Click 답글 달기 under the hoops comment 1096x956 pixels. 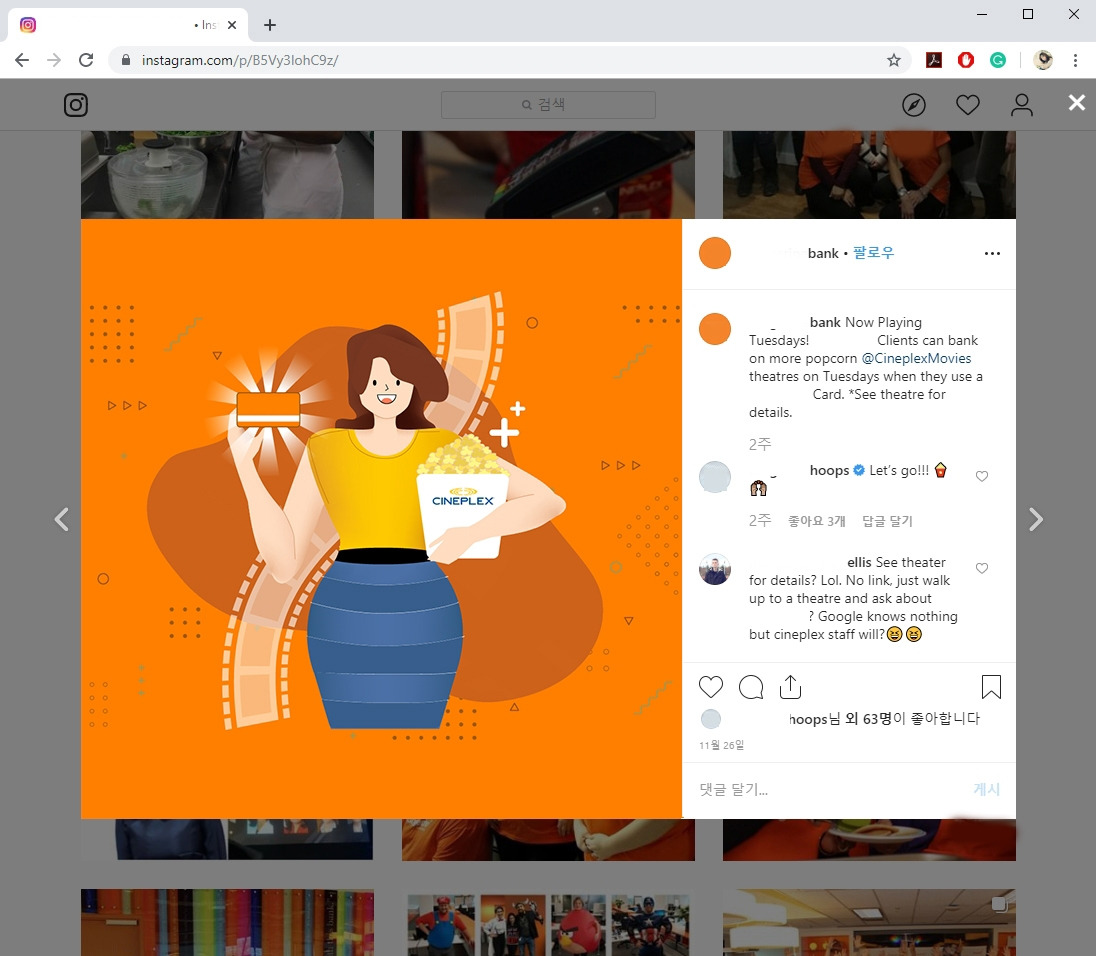pyautogui.click(x=887, y=521)
